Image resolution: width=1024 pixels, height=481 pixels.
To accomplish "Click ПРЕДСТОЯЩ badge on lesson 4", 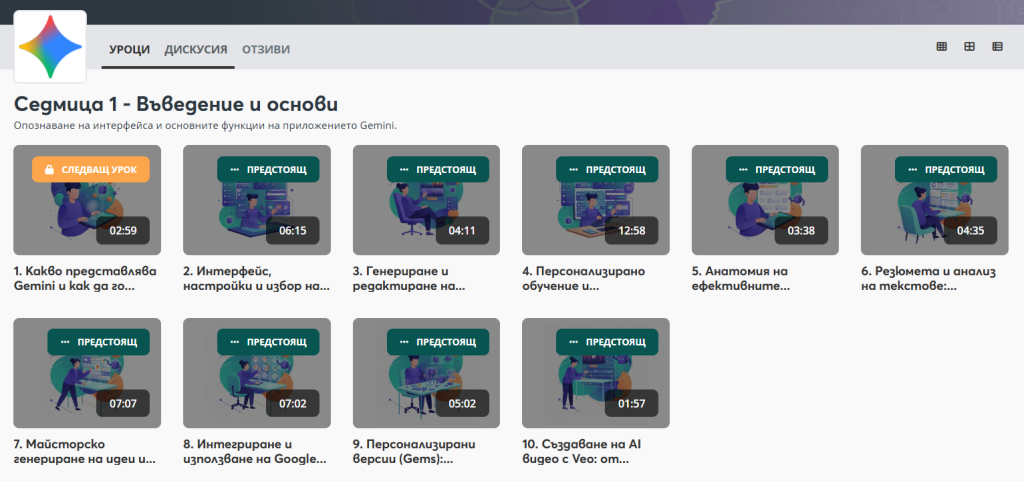I will [x=607, y=170].
